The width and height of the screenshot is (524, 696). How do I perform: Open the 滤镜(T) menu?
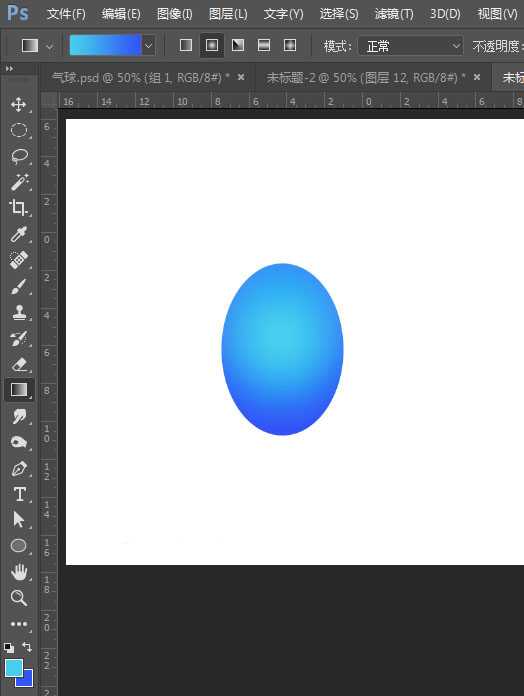click(394, 14)
